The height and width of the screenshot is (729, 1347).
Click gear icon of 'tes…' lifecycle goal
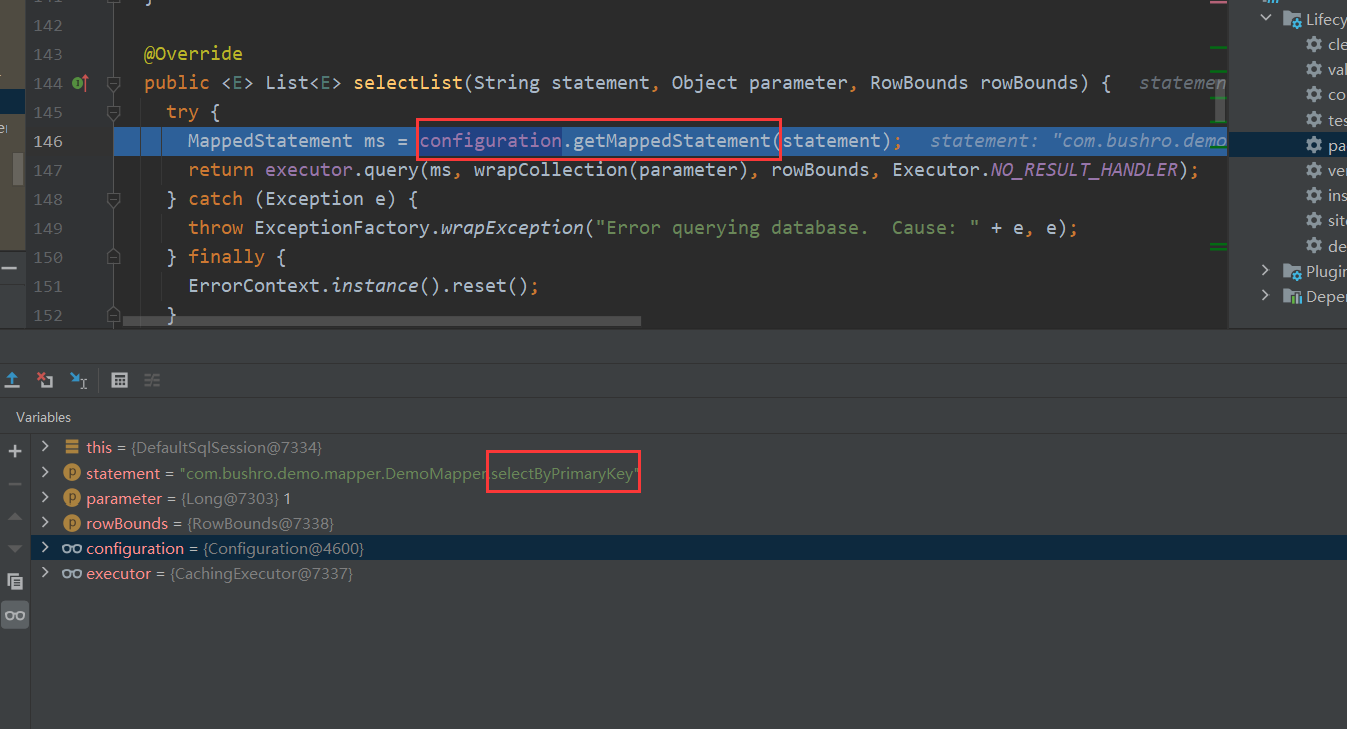pyautogui.click(x=1314, y=119)
